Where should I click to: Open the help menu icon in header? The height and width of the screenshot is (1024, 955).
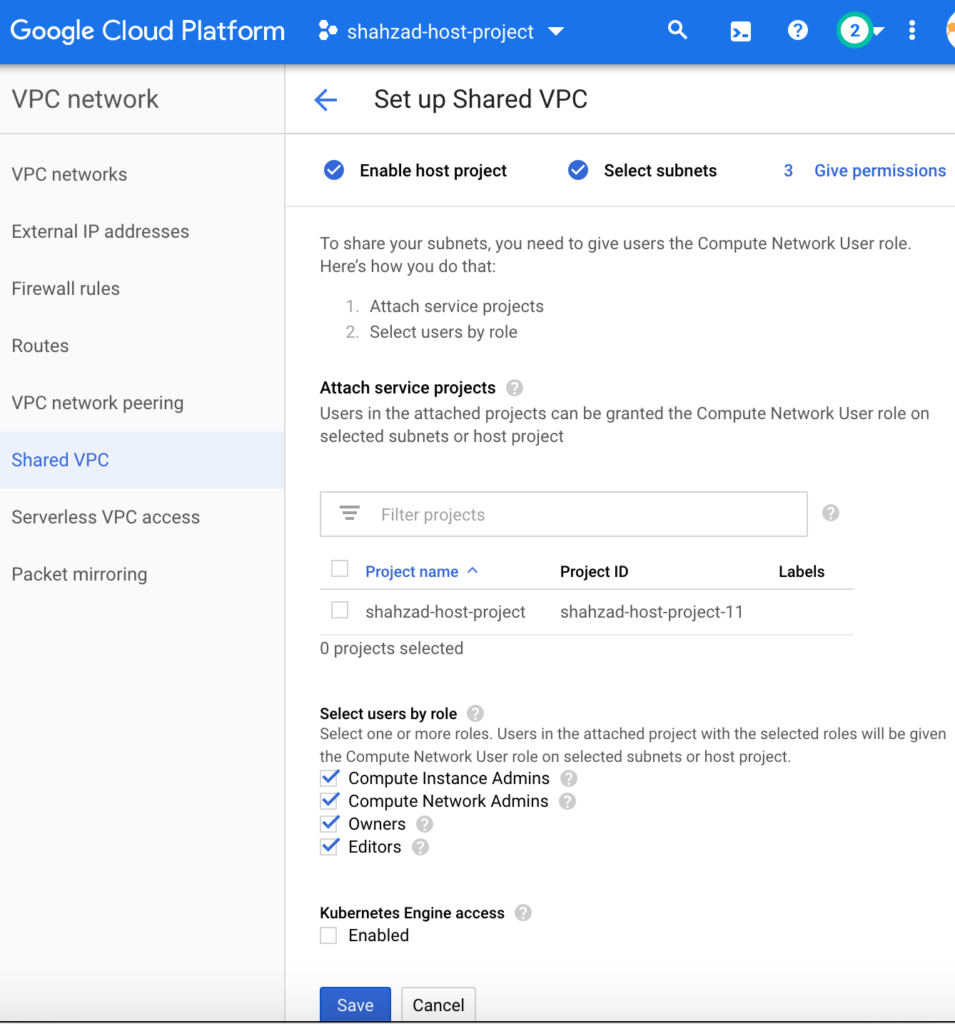797,31
